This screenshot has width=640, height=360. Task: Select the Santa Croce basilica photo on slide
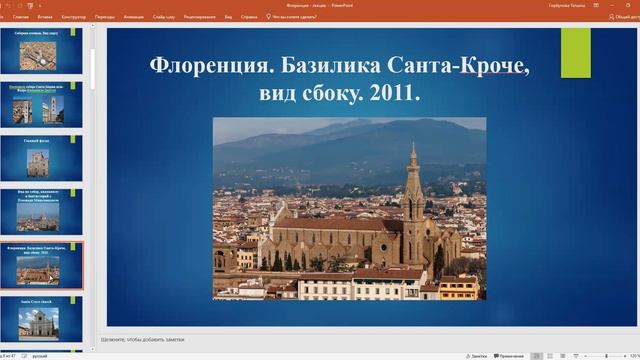pyautogui.click(x=349, y=209)
